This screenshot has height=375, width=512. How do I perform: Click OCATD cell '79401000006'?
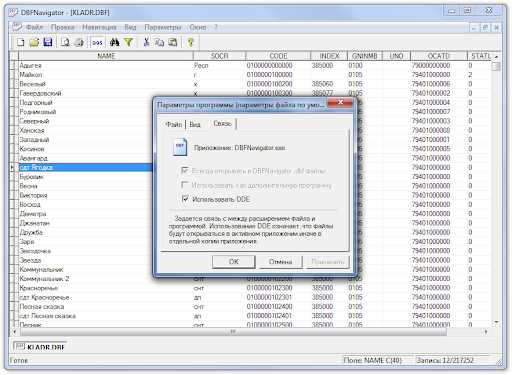pyautogui.click(x=439, y=84)
